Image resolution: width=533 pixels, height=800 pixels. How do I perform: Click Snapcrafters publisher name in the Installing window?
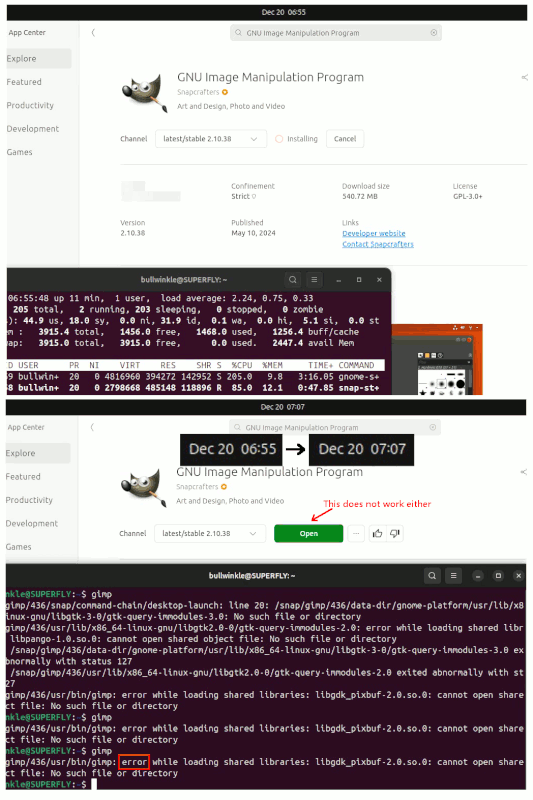[198, 92]
